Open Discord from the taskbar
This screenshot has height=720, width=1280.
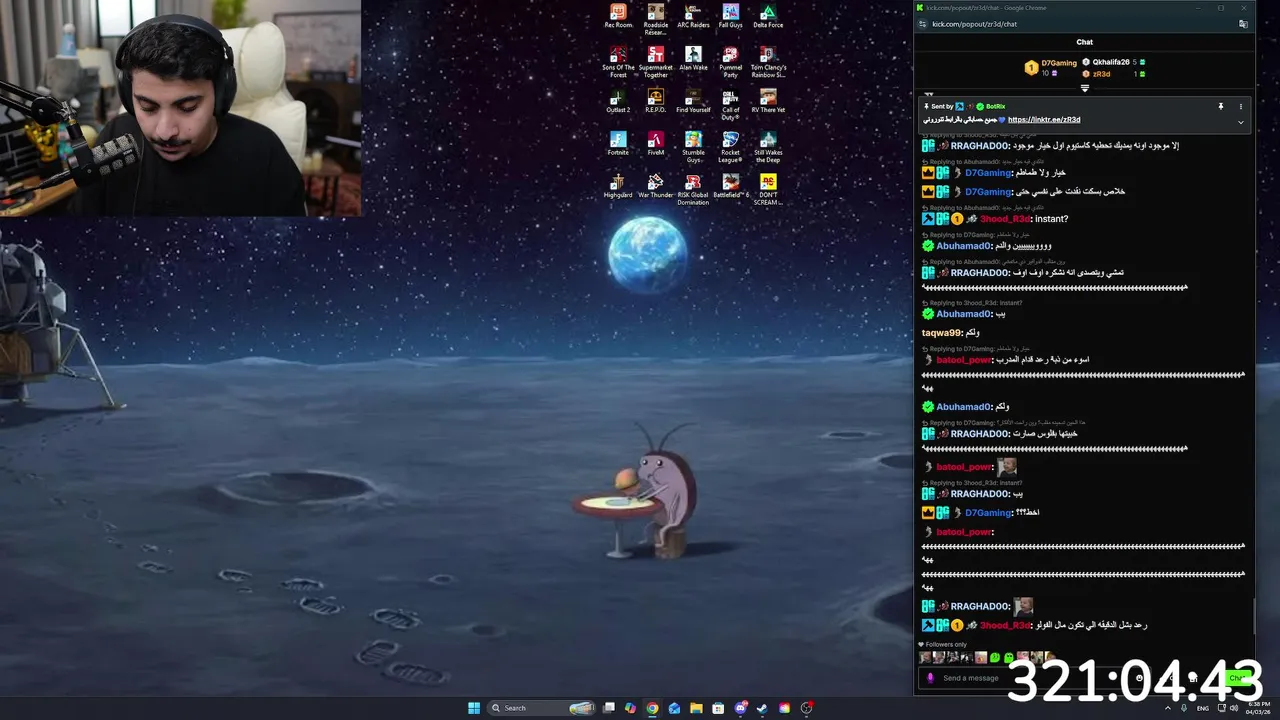coord(740,708)
